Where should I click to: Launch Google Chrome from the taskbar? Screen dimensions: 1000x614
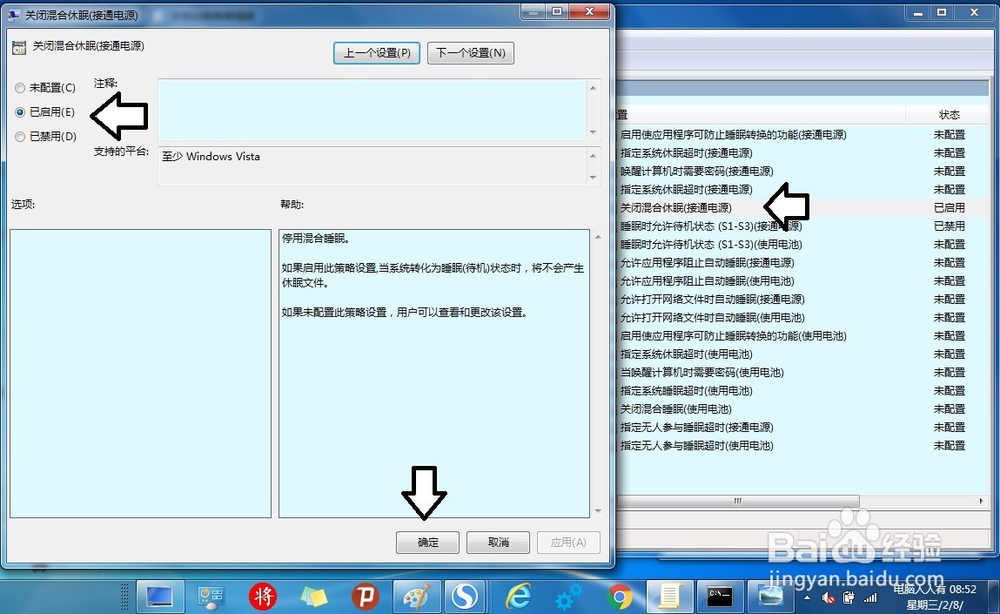619,597
